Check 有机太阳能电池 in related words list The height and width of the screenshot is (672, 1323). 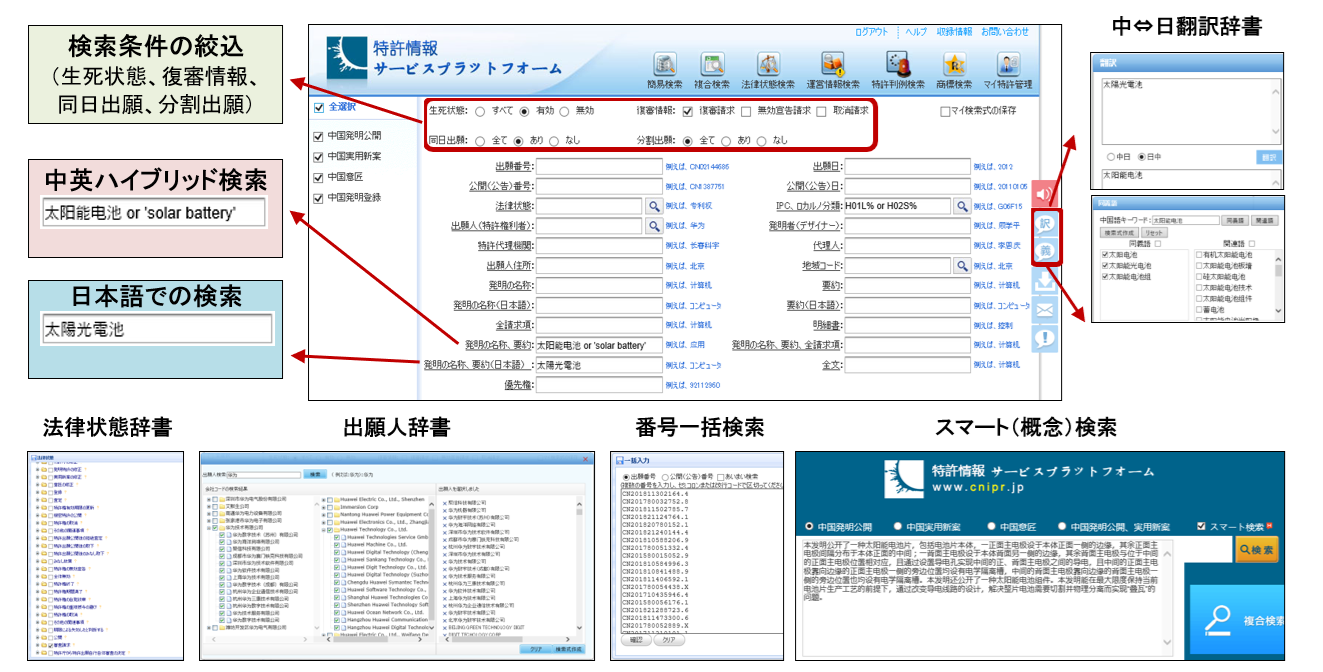pyautogui.click(x=1199, y=255)
